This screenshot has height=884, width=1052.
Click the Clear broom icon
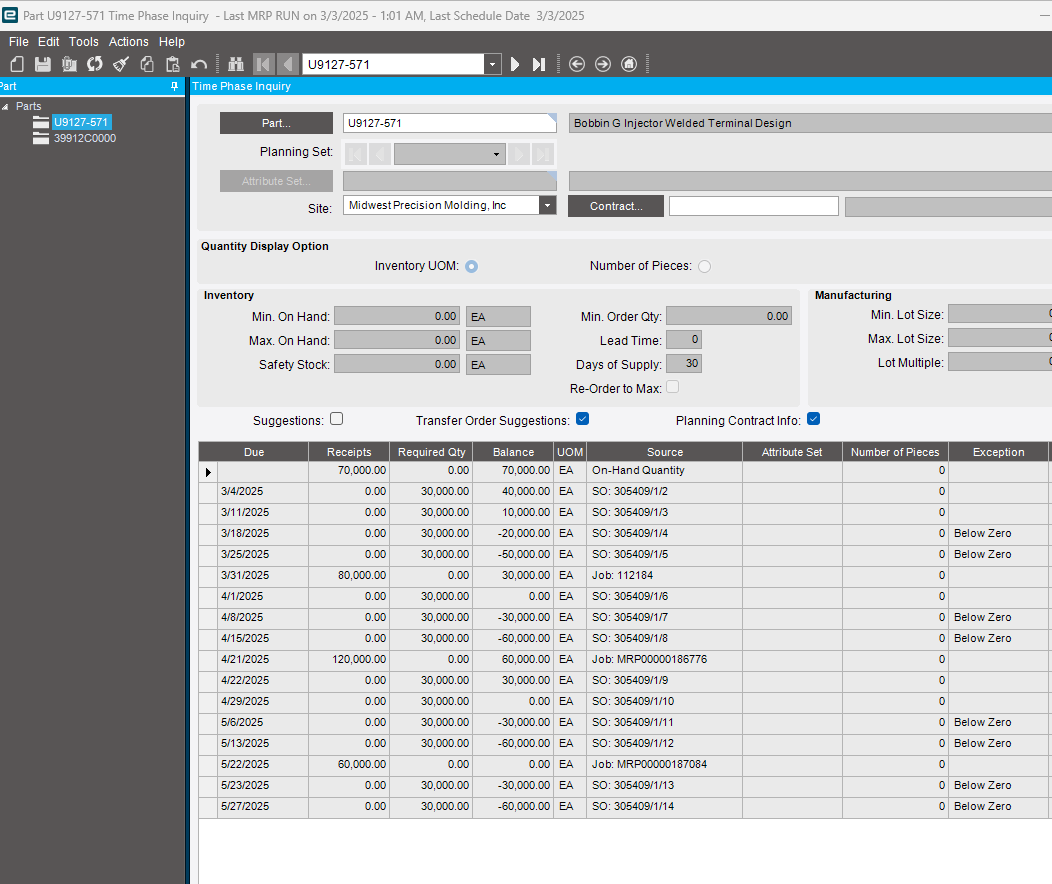coord(121,64)
